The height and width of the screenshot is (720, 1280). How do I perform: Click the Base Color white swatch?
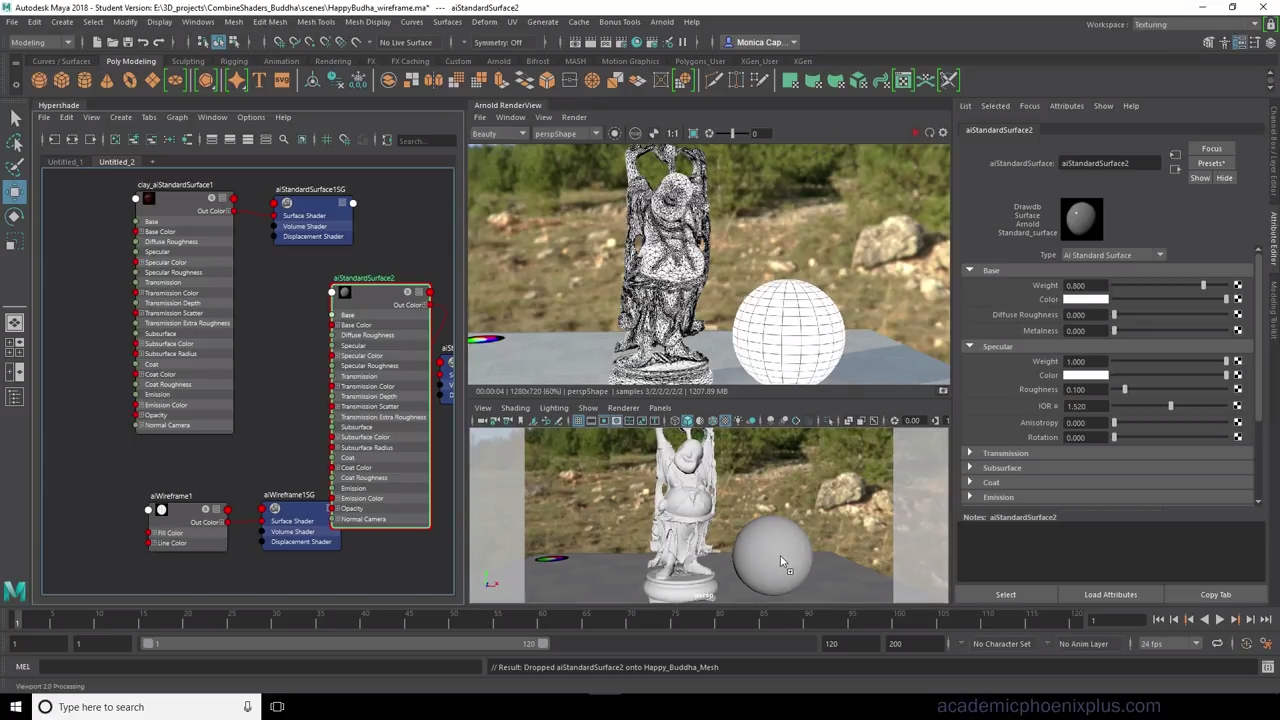1086,300
